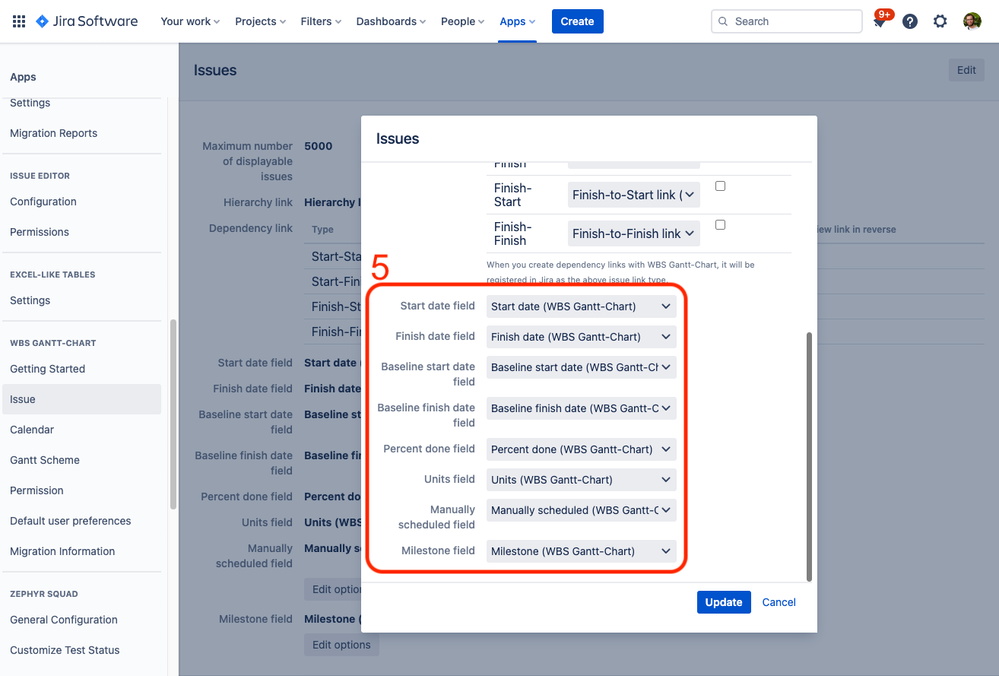Open the Percent done field dropdown
This screenshot has width=999, height=676.
(581, 449)
